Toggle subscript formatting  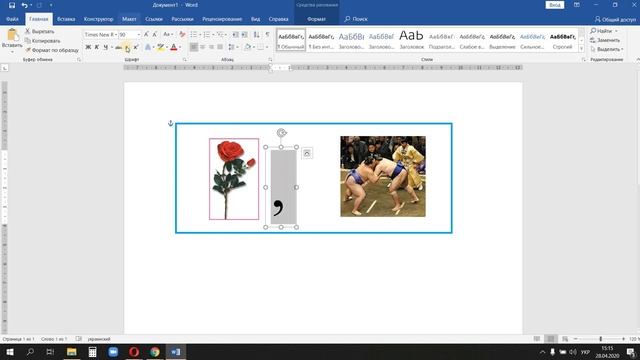127,47
